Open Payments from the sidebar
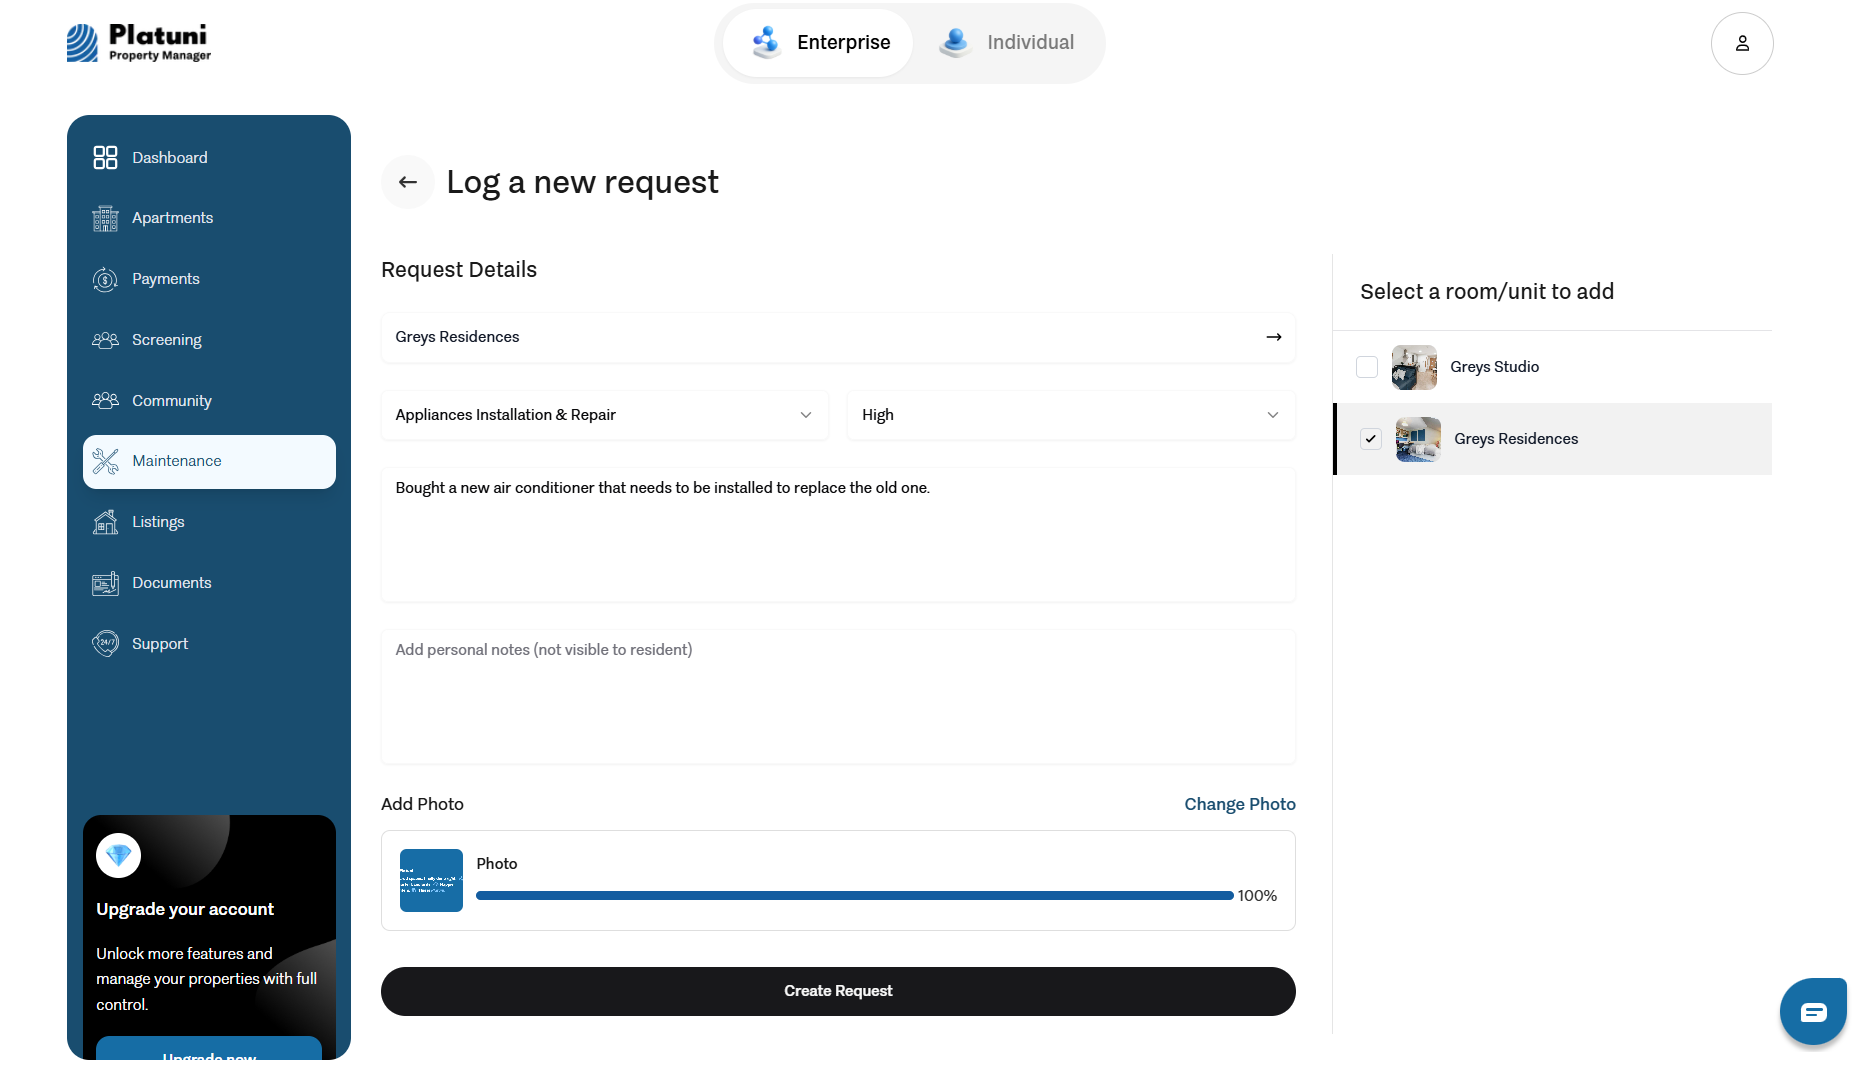The height and width of the screenshot is (1068, 1867). [x=209, y=279]
